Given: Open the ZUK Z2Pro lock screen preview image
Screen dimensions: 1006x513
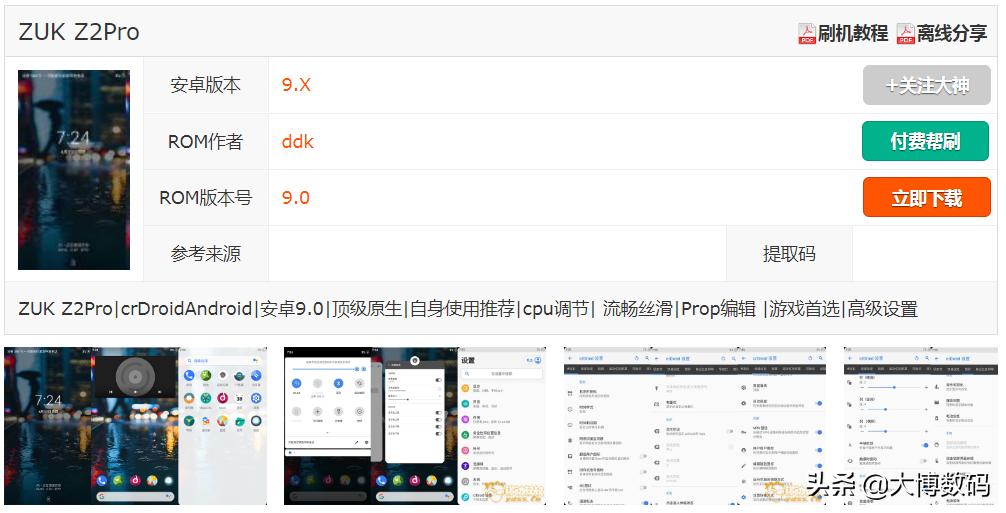Looking at the screenshot, I should [x=74, y=170].
